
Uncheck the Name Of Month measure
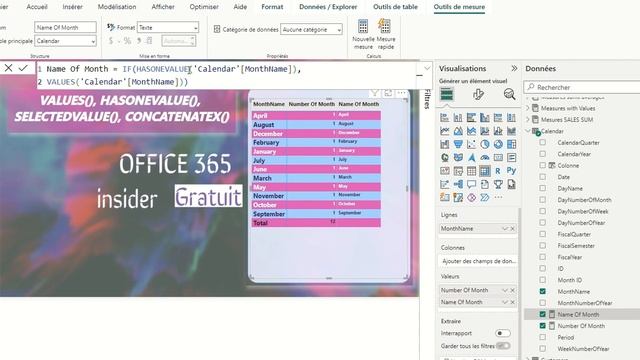542,314
